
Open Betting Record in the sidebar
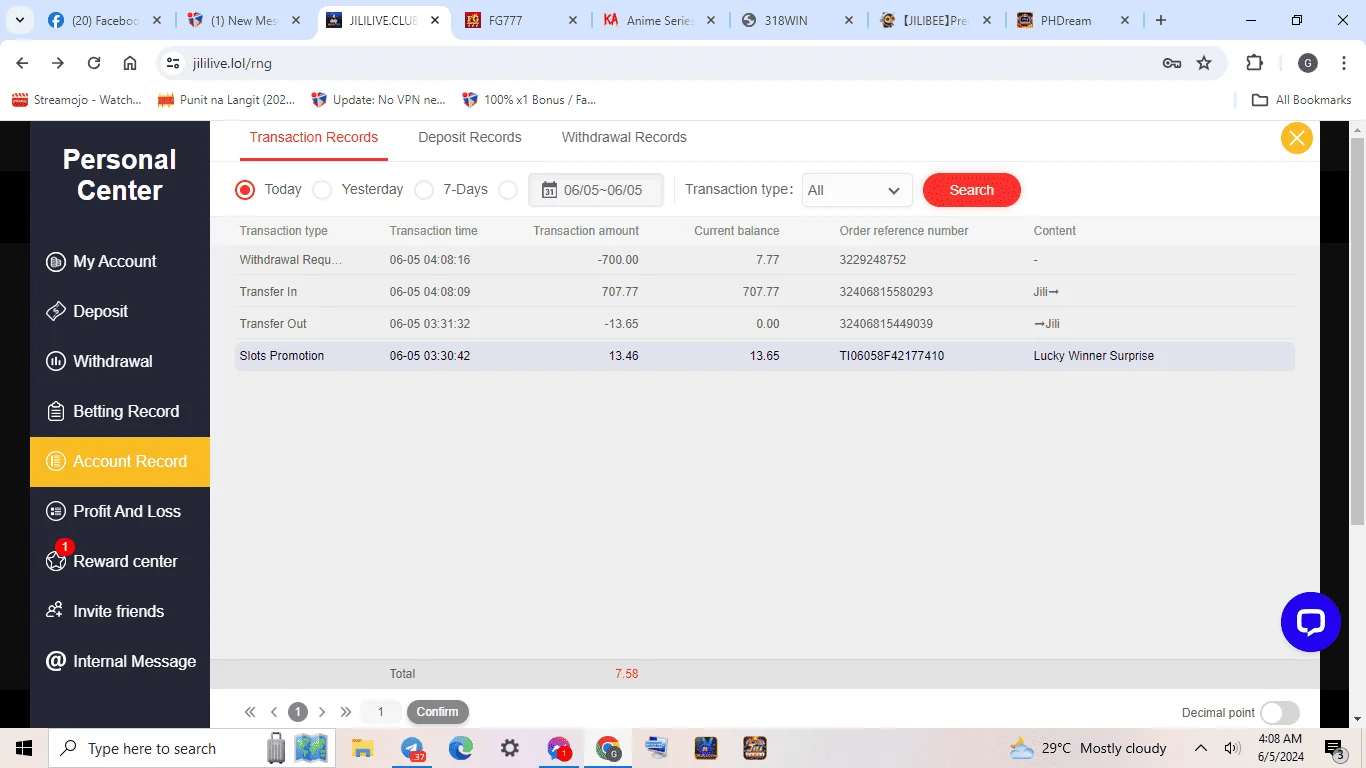120,412
